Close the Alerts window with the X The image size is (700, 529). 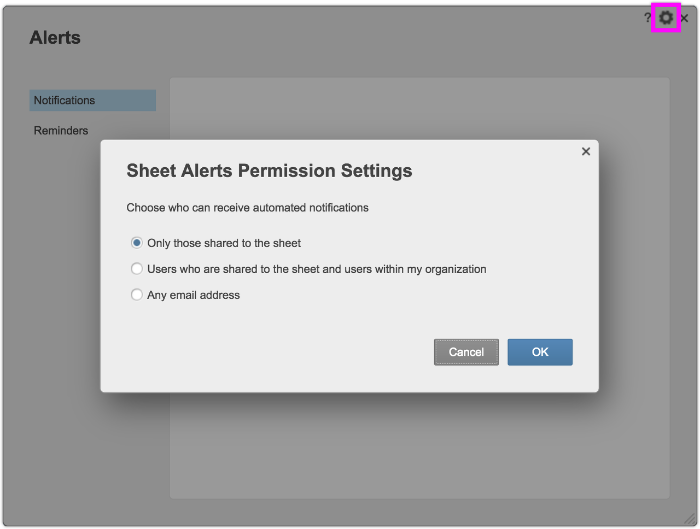[684, 18]
